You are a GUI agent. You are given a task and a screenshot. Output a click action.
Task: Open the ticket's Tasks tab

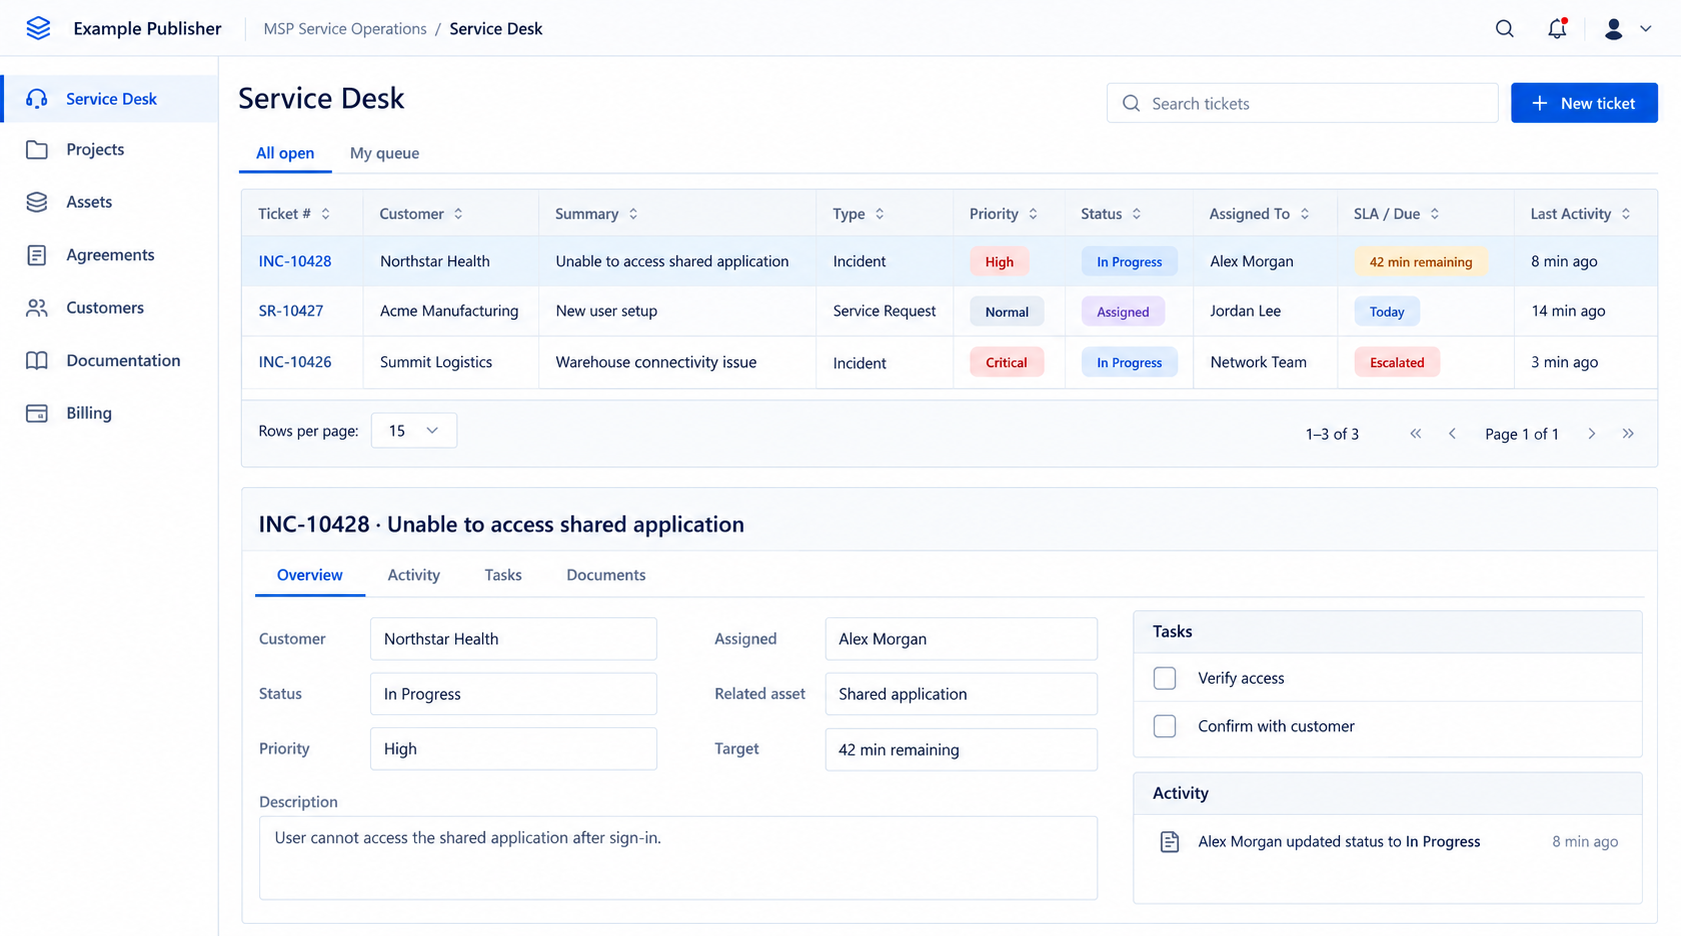503,575
